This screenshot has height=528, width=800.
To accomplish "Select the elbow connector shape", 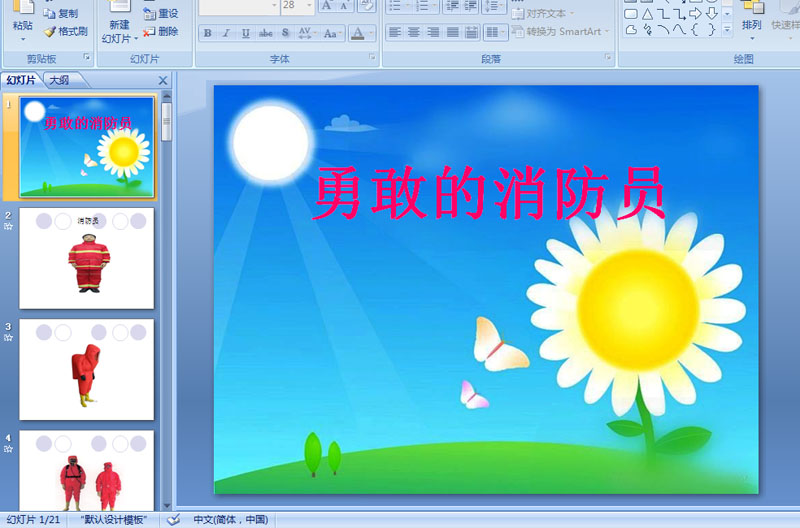I will [x=663, y=14].
